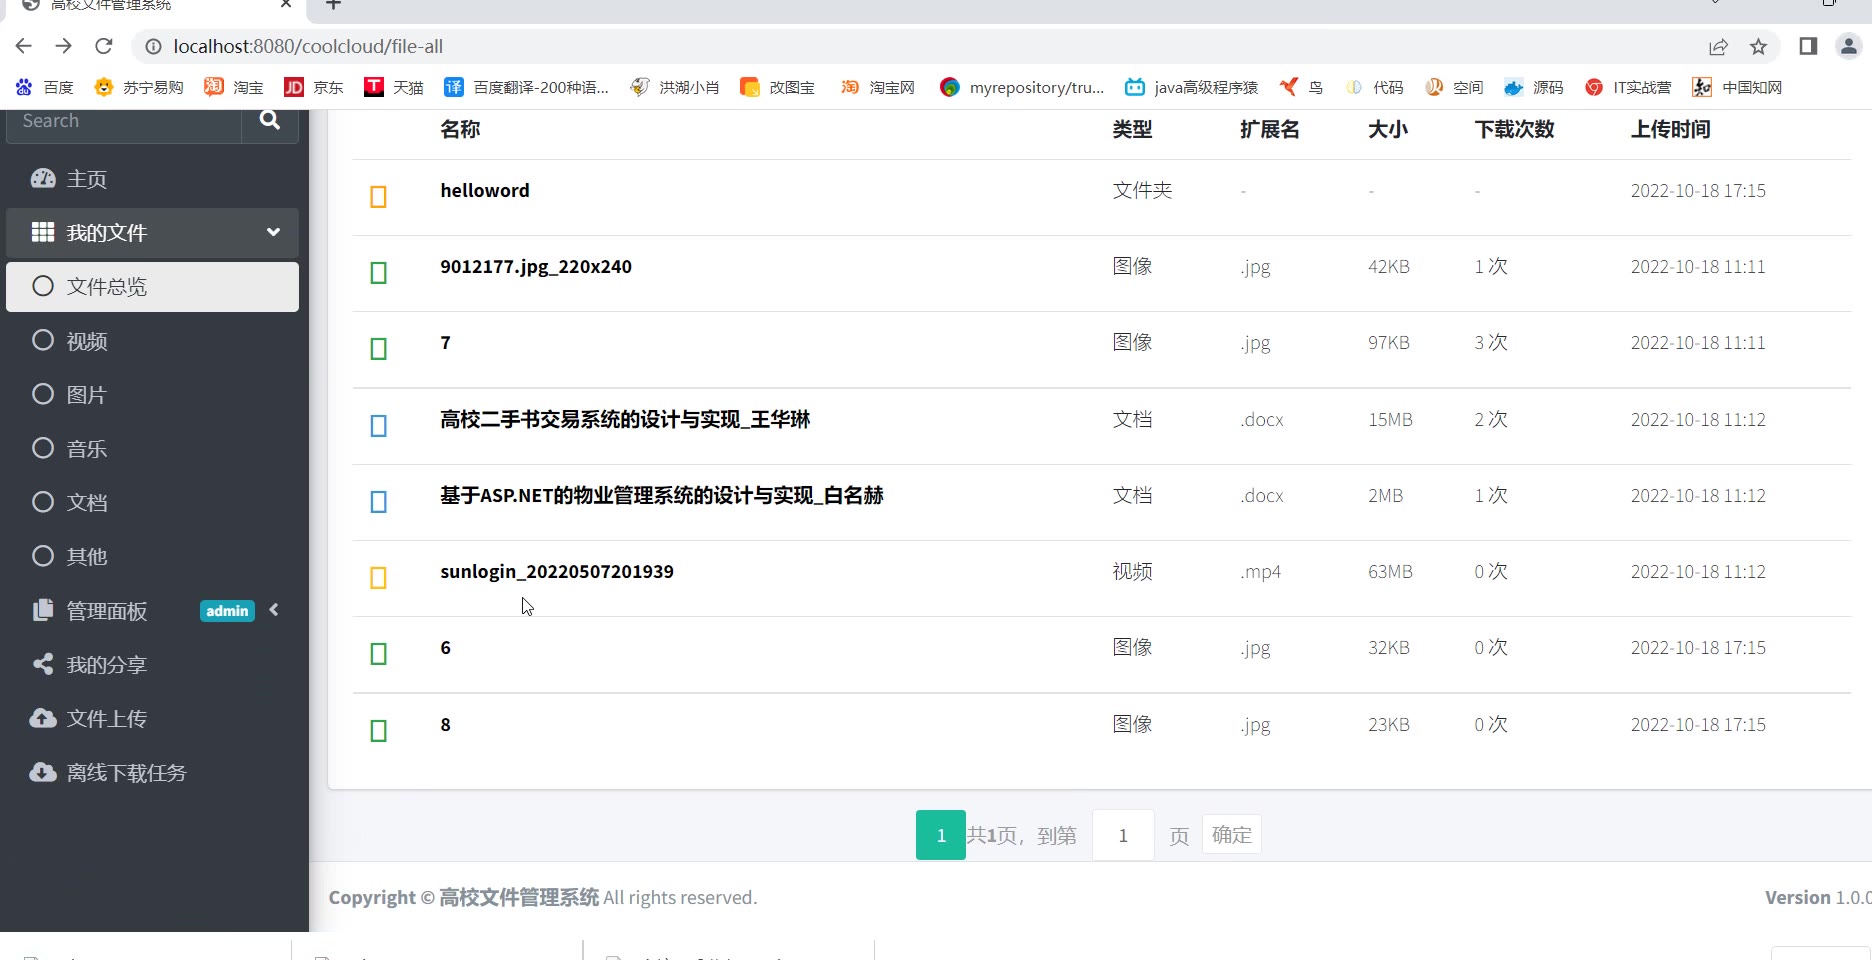Open 高校二手书交易系统的设计与实现_王华琳 document

coord(625,420)
